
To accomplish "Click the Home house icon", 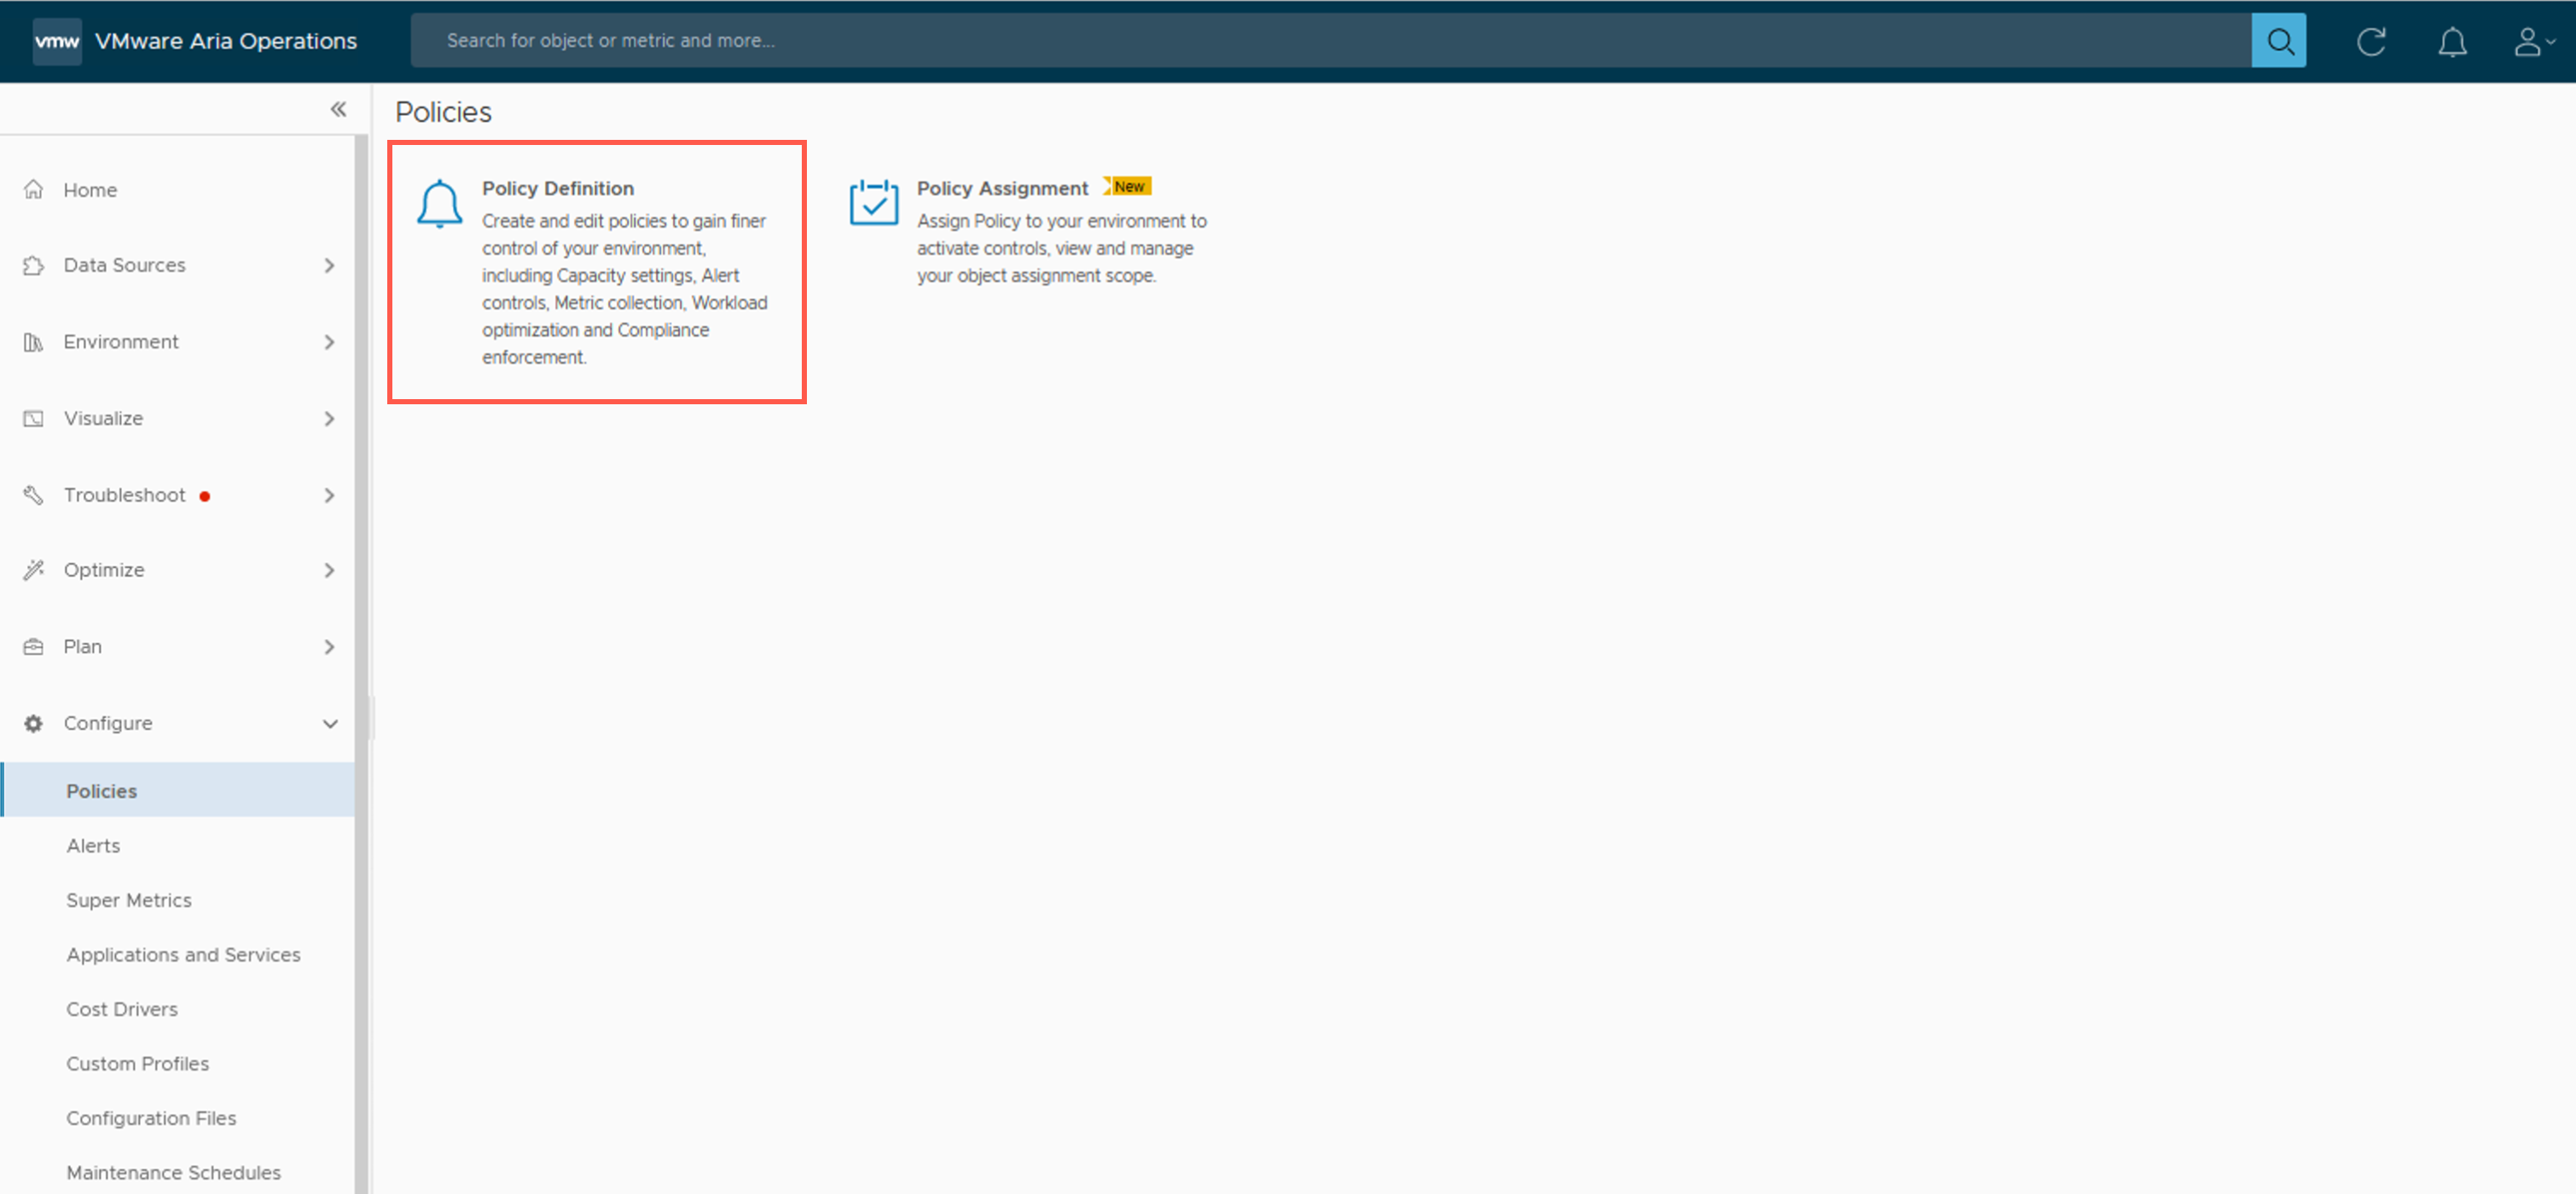I will click(x=34, y=189).
